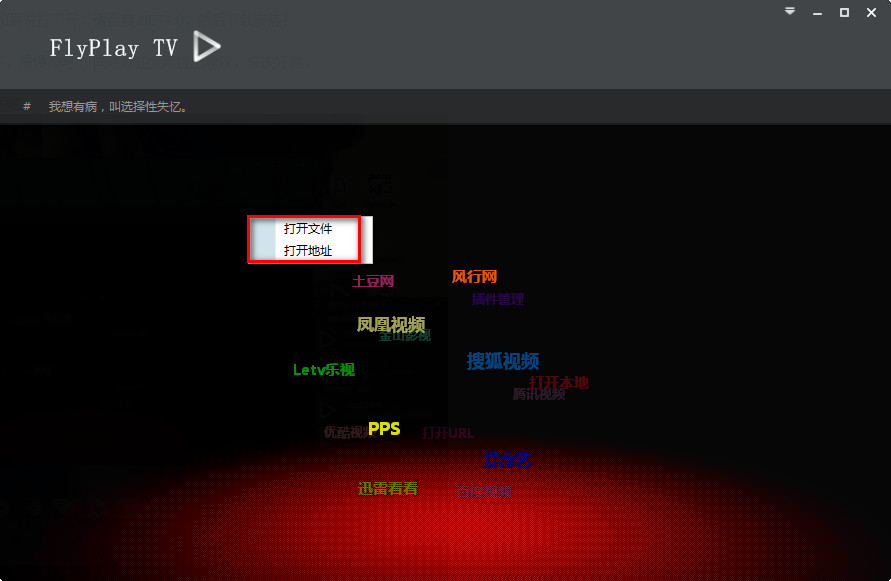Click the FlyPlay TV title text

[x=114, y=48]
